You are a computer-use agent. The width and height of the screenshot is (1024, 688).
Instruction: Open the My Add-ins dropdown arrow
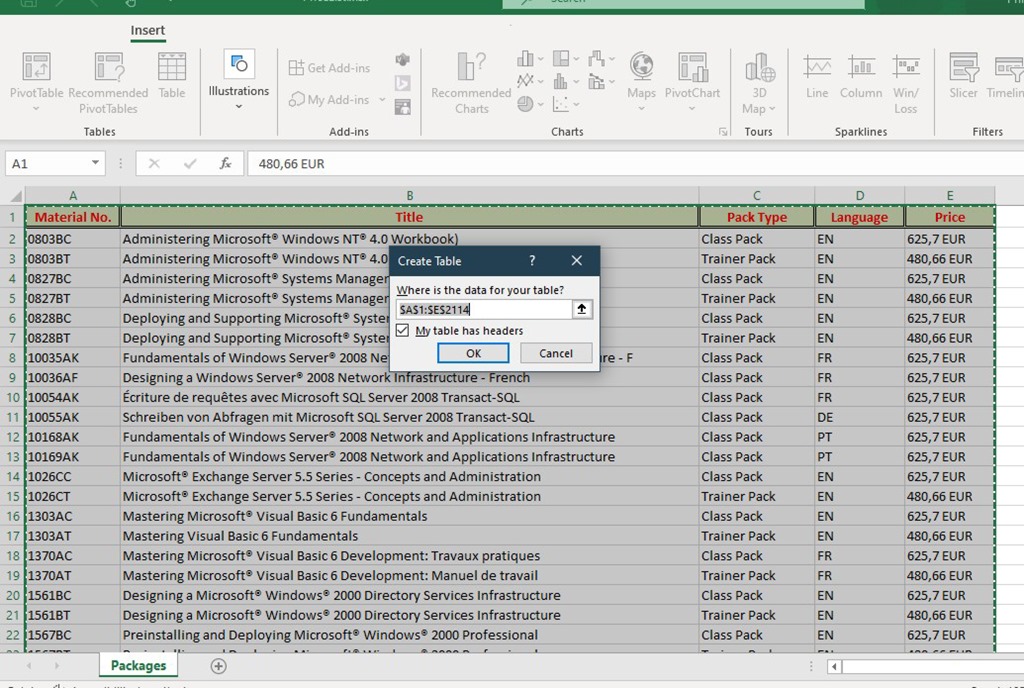[382, 100]
